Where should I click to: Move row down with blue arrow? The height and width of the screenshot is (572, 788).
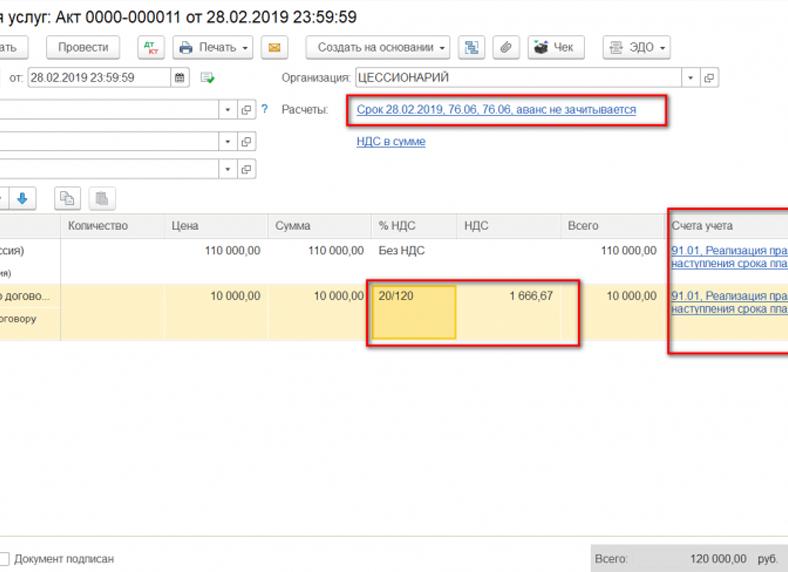click(22, 199)
